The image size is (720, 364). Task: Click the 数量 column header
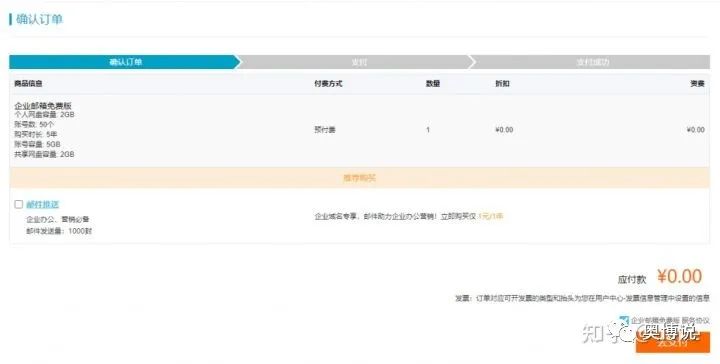tap(433, 84)
